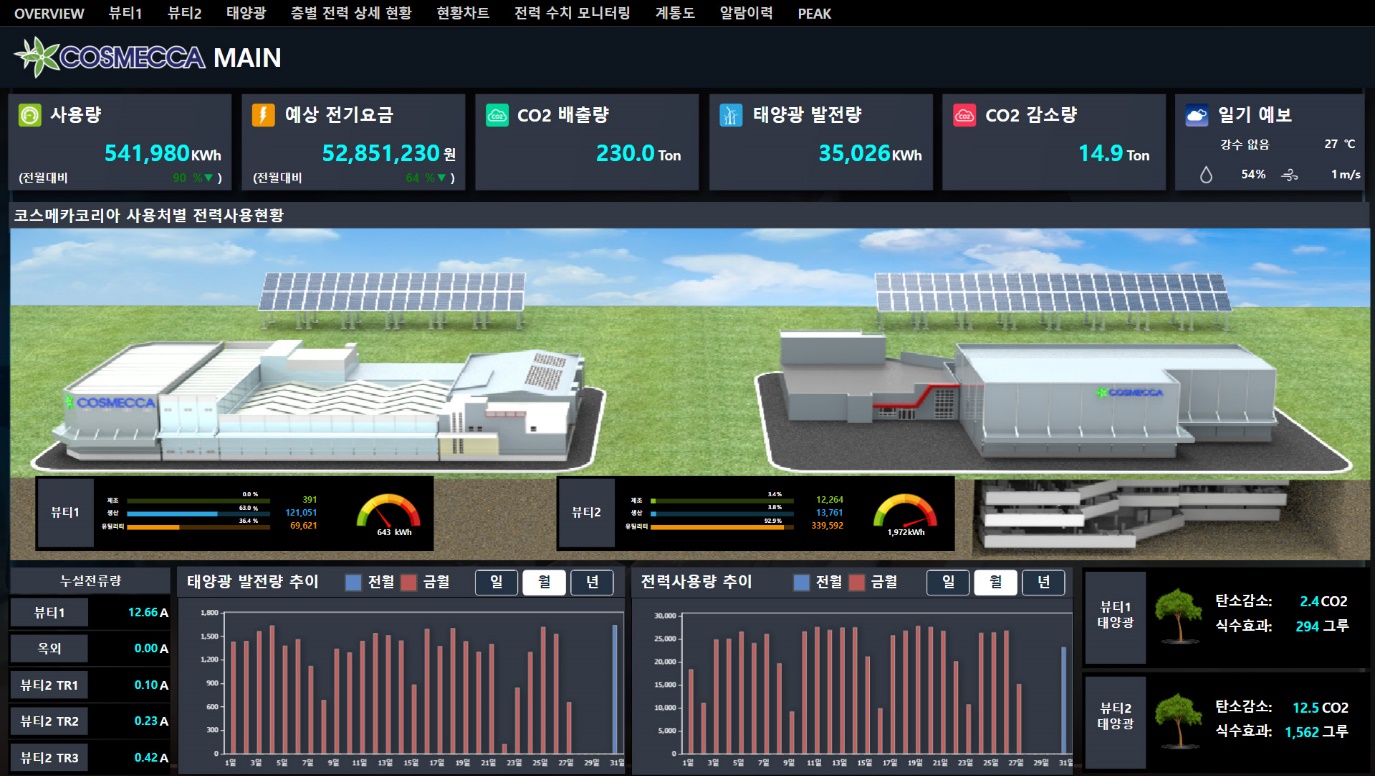Click the blue 태양광 발전량 icon

pos(731,115)
